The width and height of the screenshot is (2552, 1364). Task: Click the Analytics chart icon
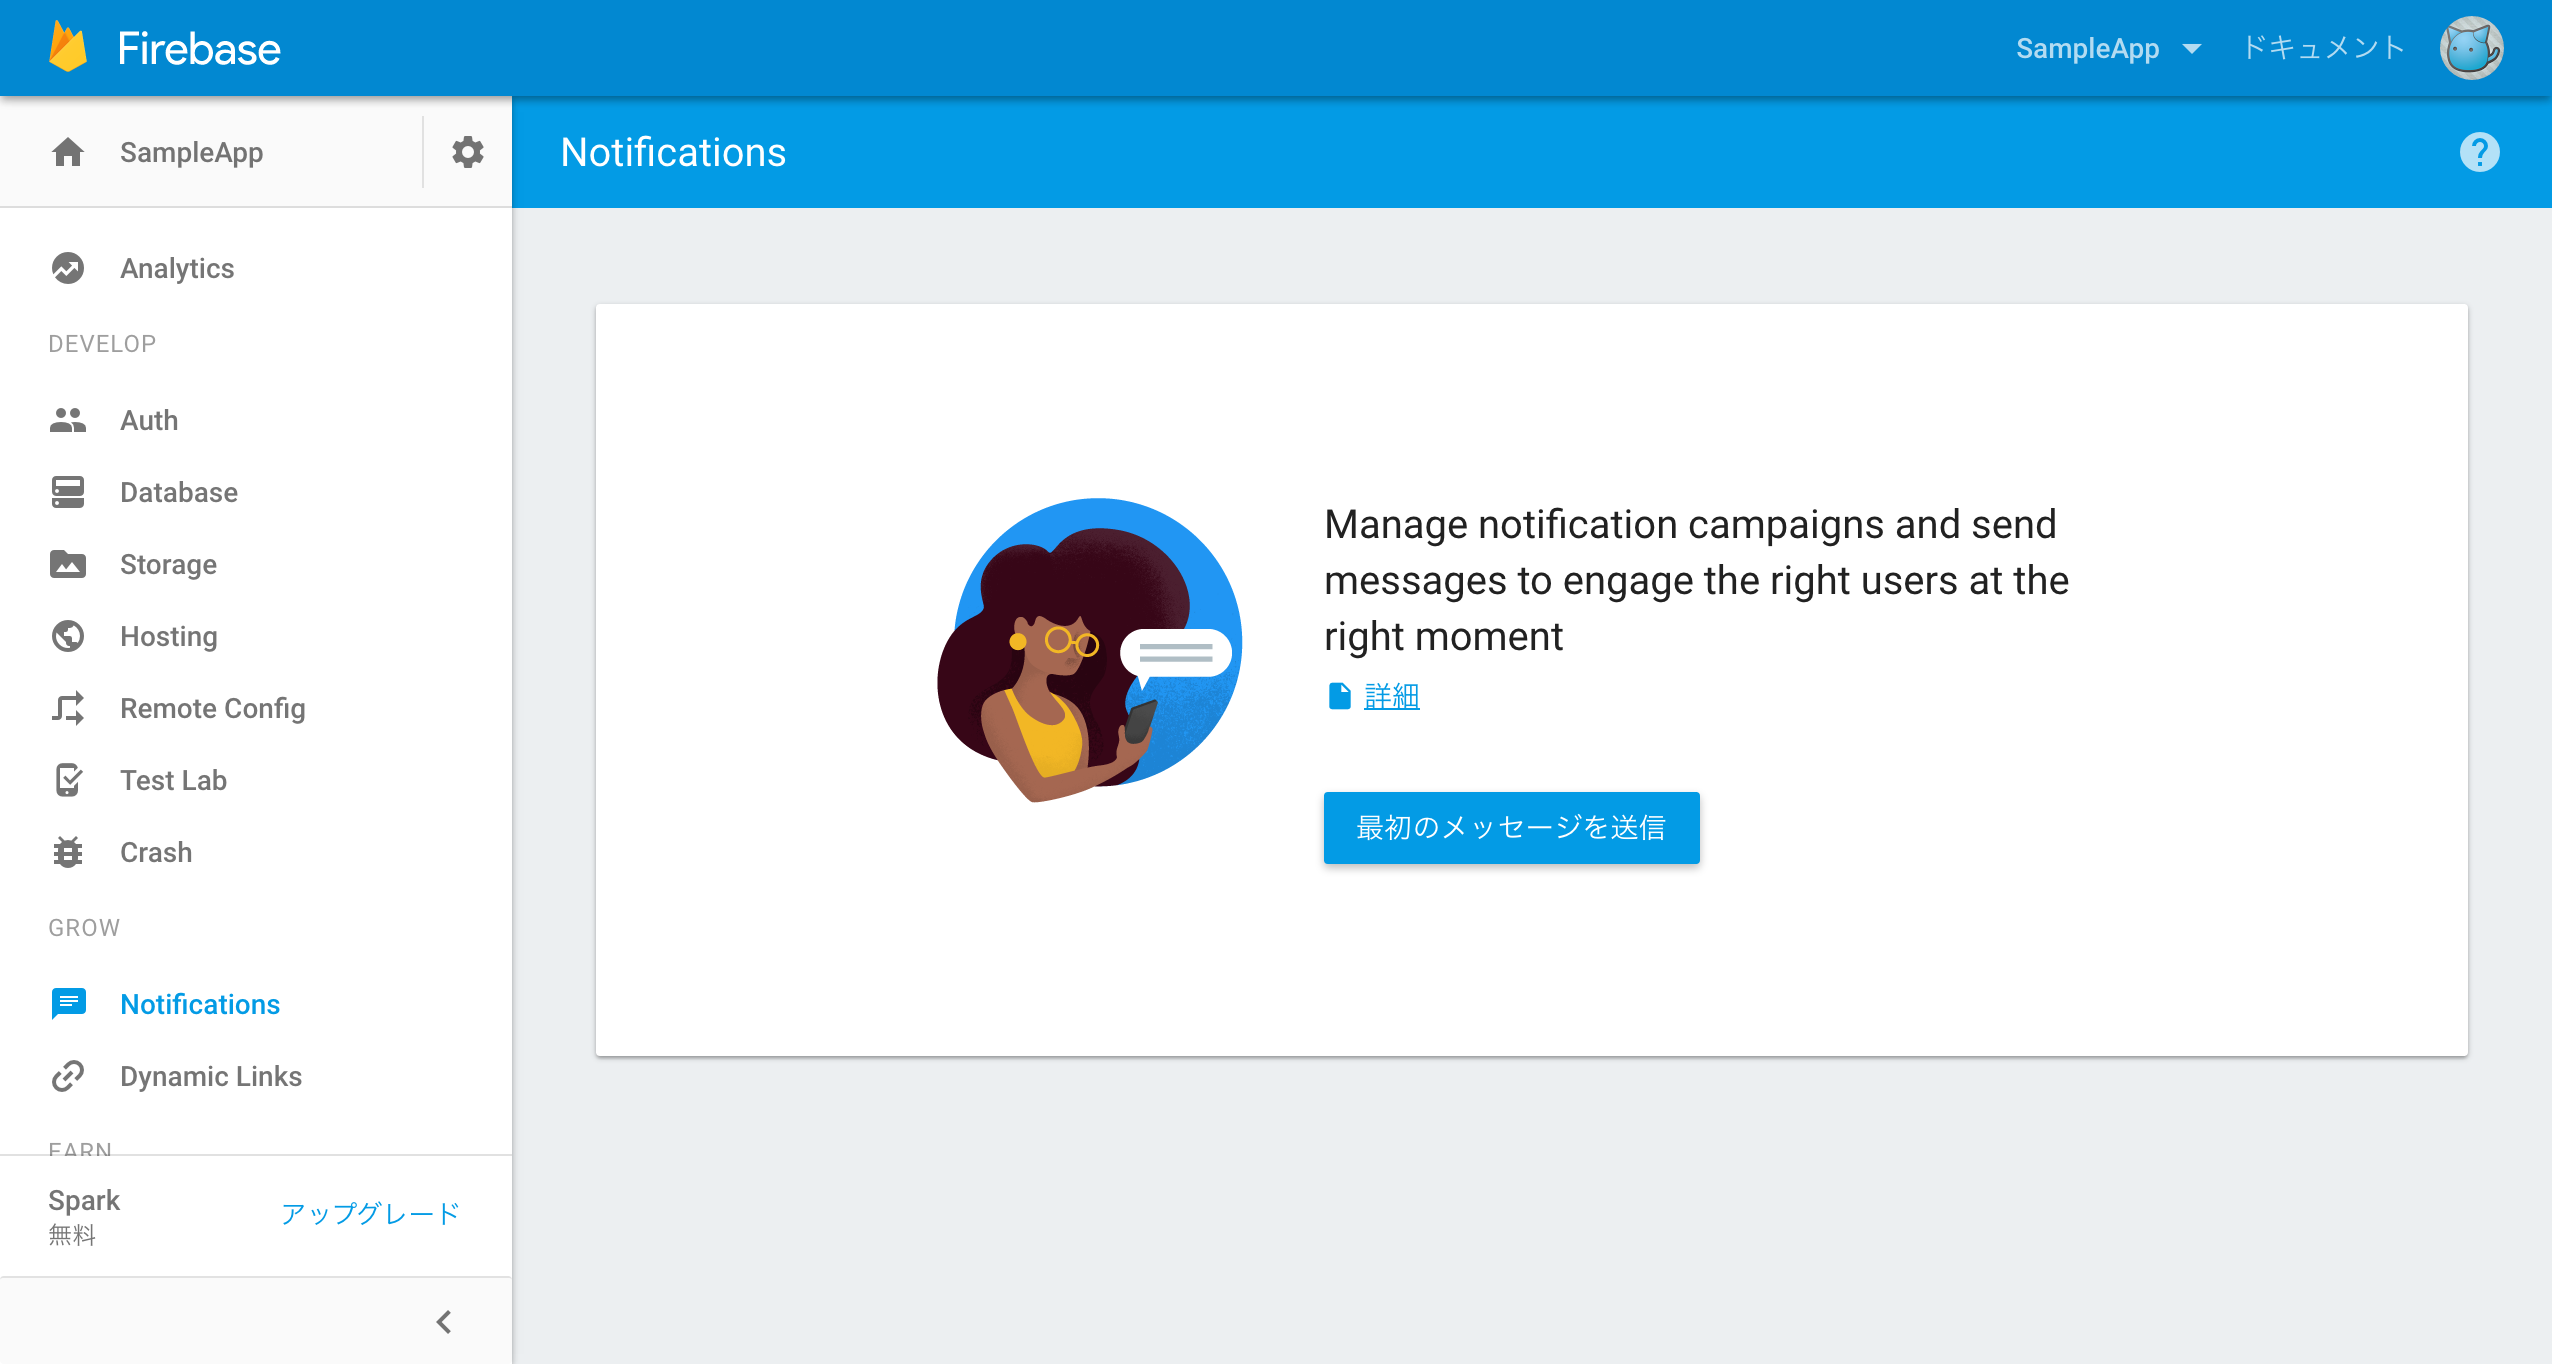[68, 268]
